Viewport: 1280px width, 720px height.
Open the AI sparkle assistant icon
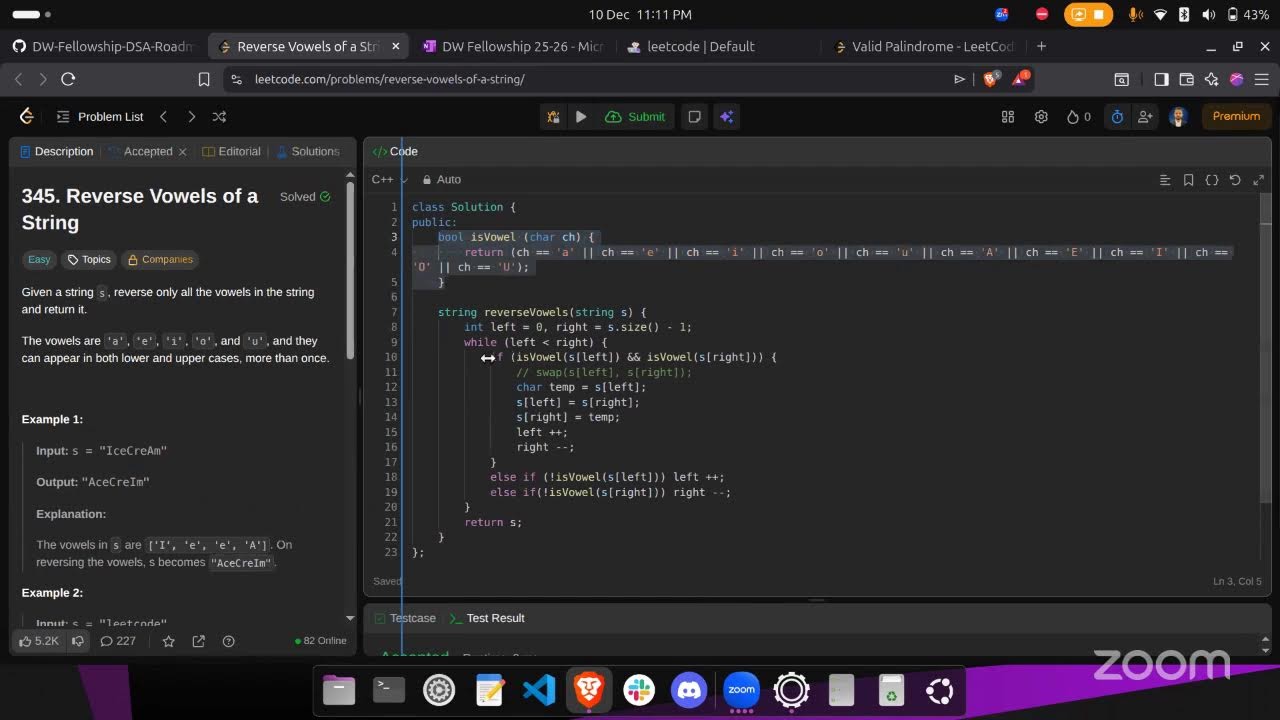(727, 117)
